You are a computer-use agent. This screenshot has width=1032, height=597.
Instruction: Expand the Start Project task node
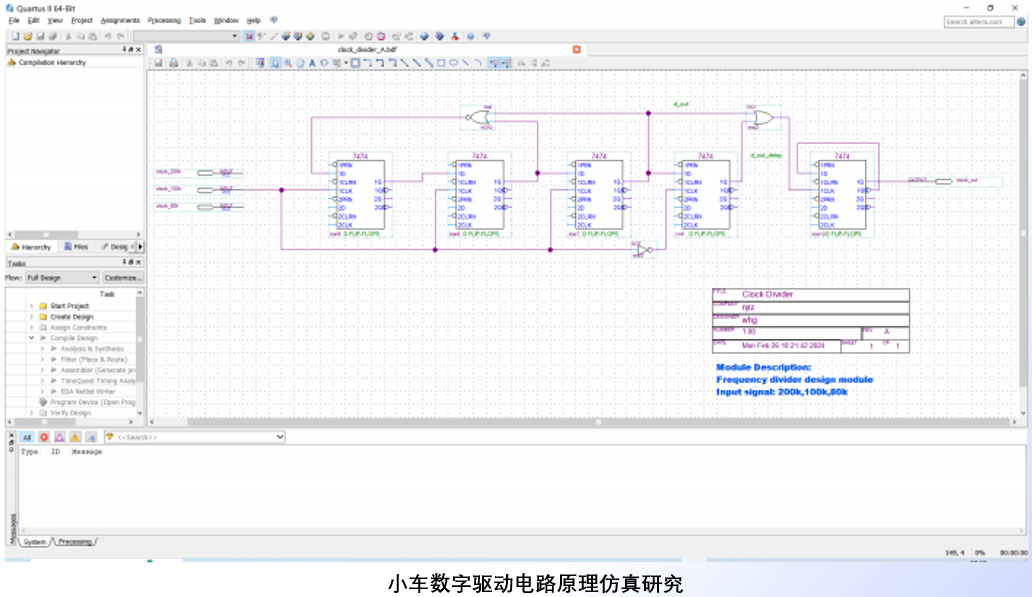31,306
